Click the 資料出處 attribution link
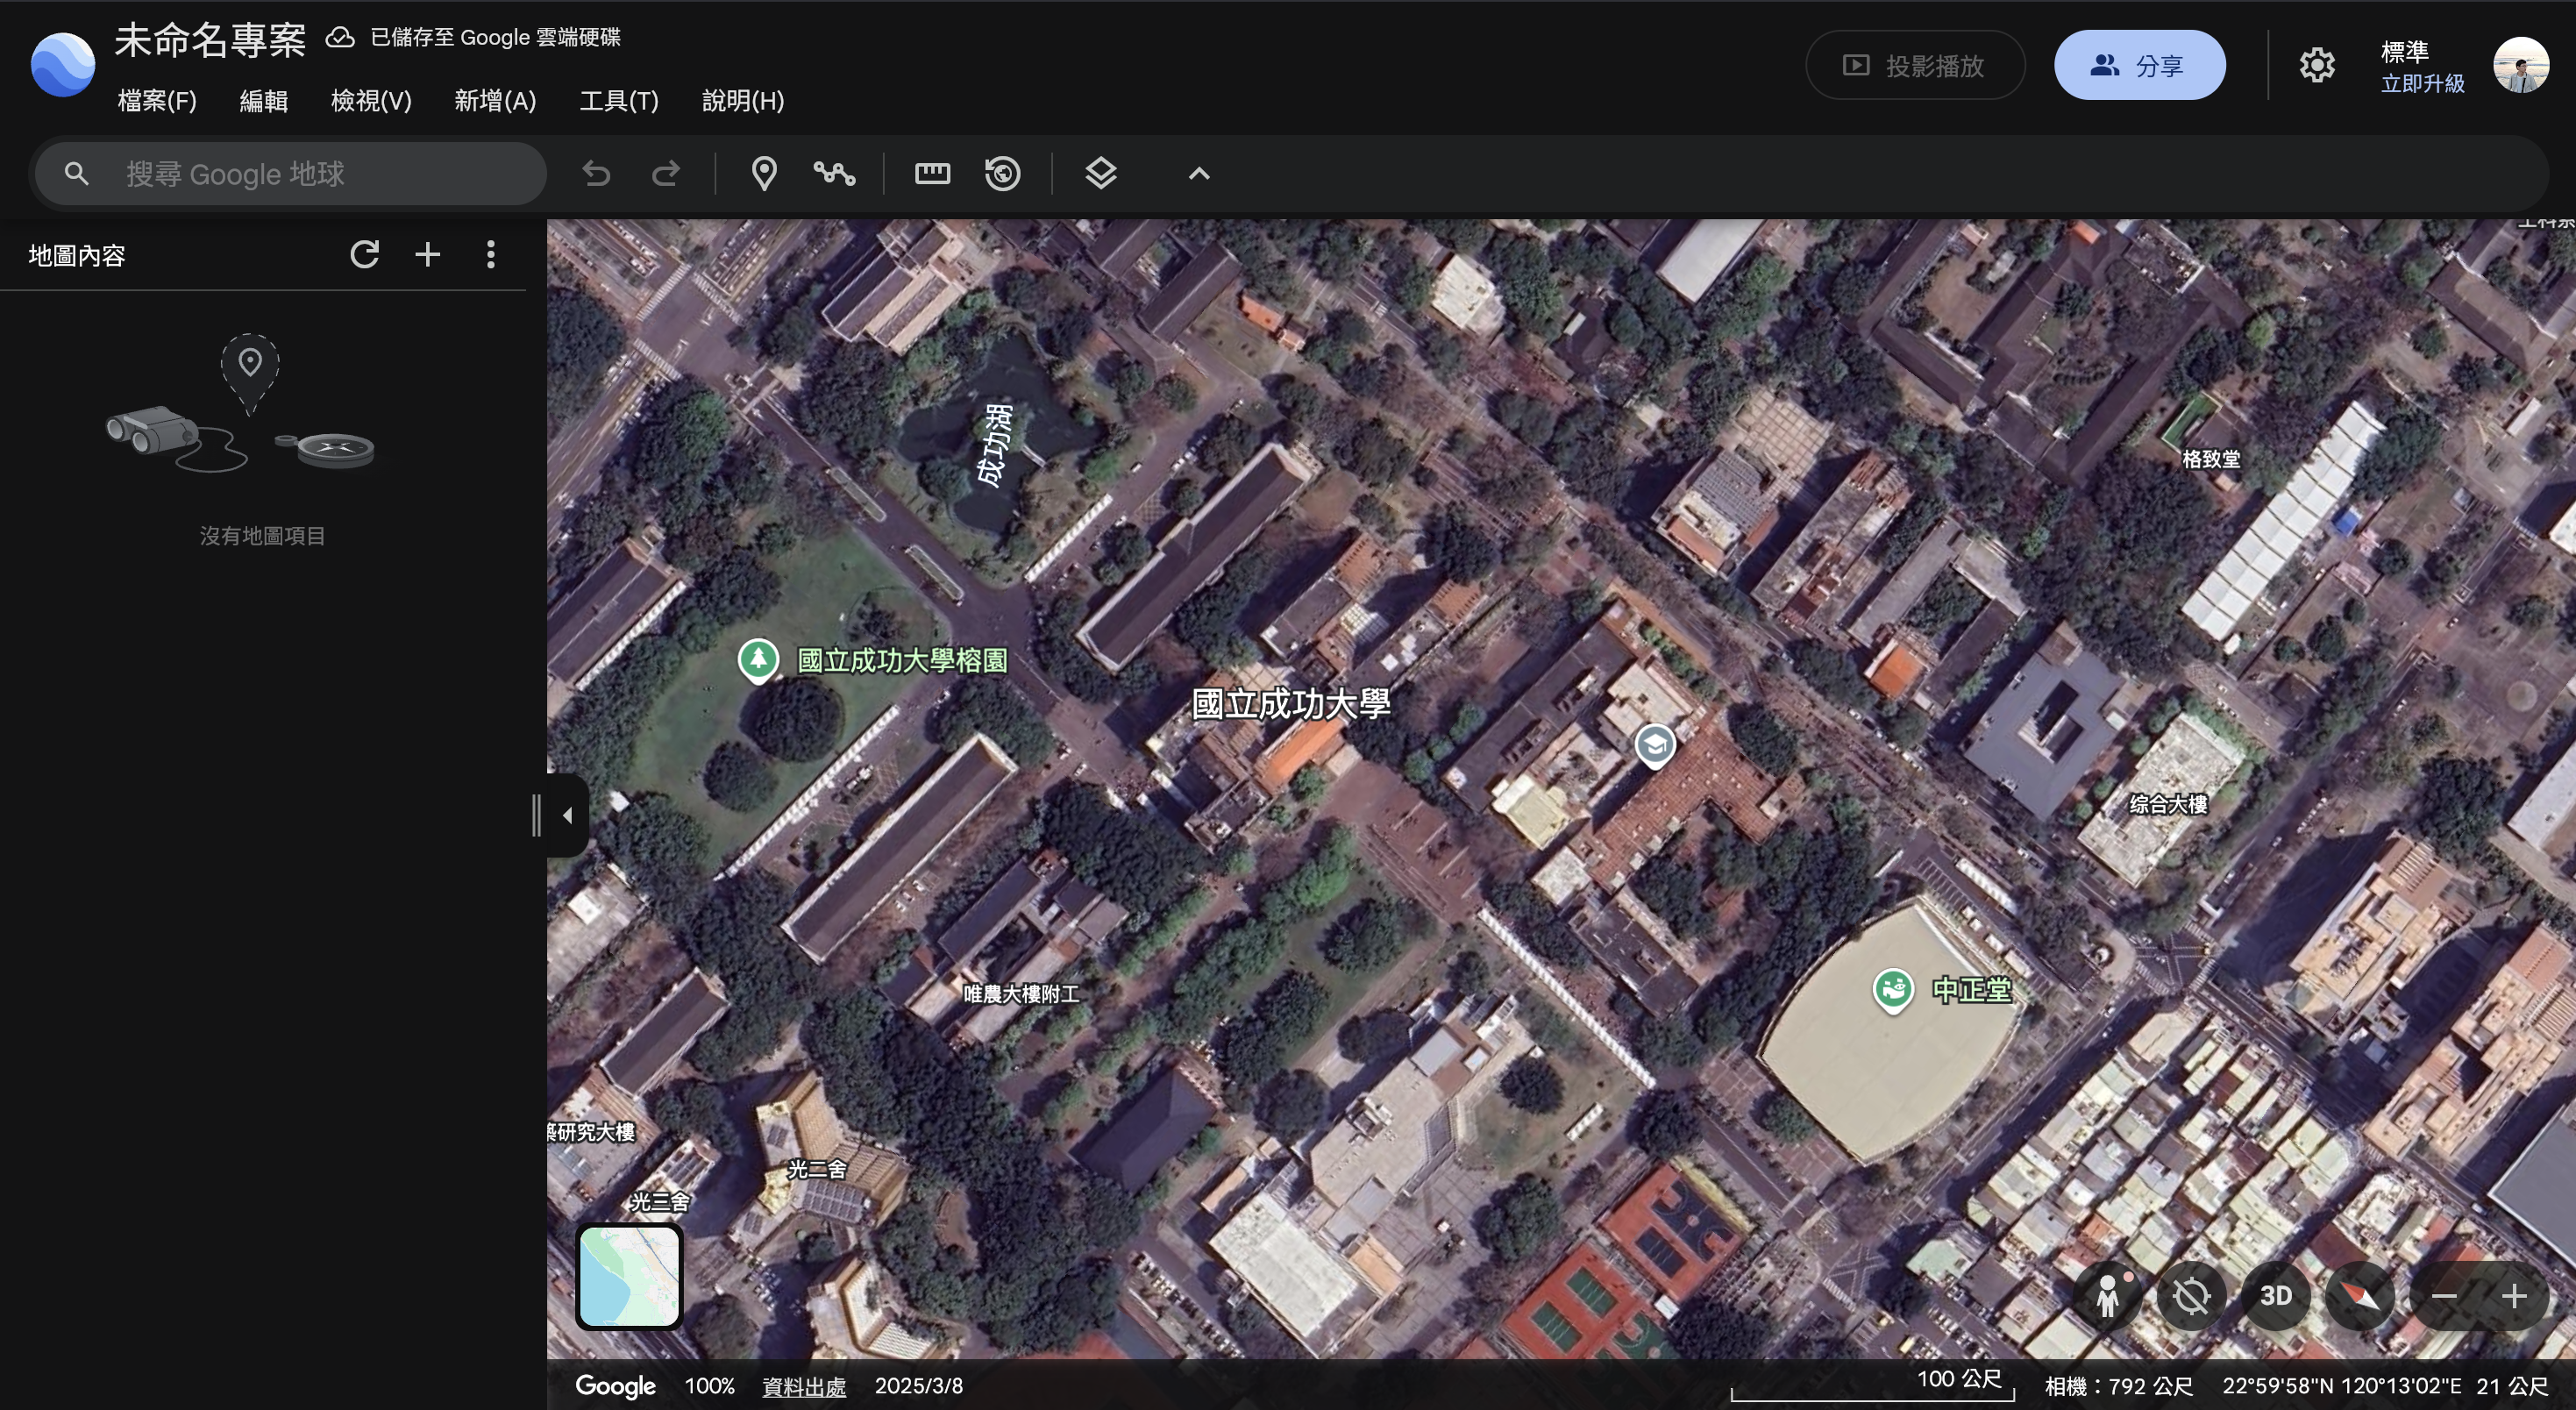This screenshot has width=2576, height=1410. point(803,1386)
